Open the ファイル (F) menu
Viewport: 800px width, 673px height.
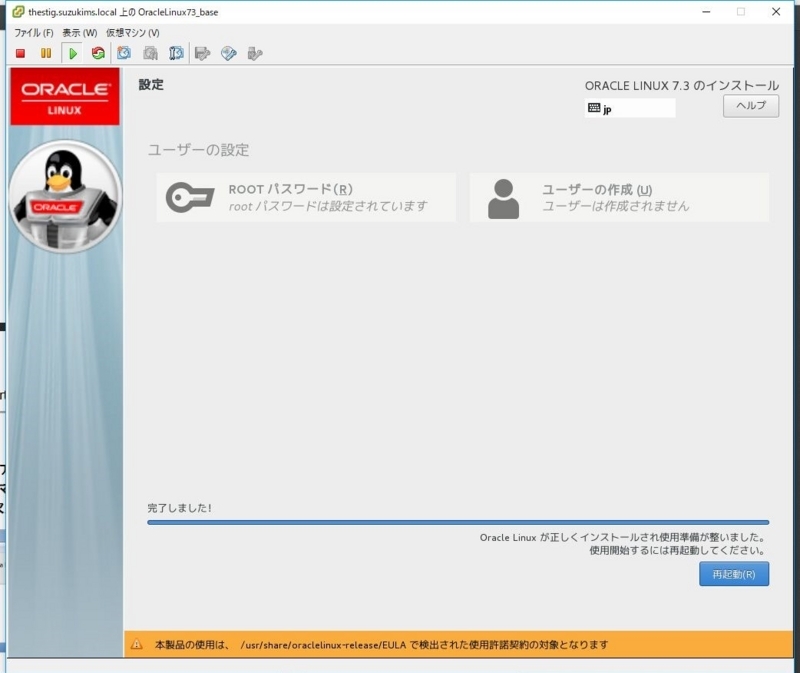click(x=34, y=33)
